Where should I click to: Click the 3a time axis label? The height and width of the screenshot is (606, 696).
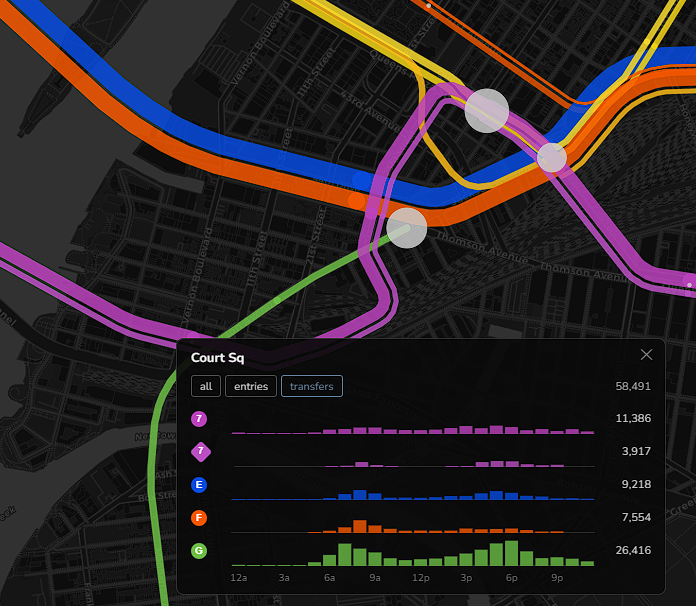[284, 578]
